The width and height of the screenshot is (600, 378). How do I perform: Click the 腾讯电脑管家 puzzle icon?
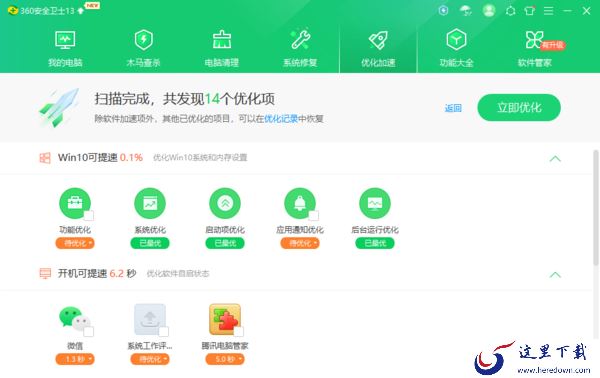[x=225, y=319]
